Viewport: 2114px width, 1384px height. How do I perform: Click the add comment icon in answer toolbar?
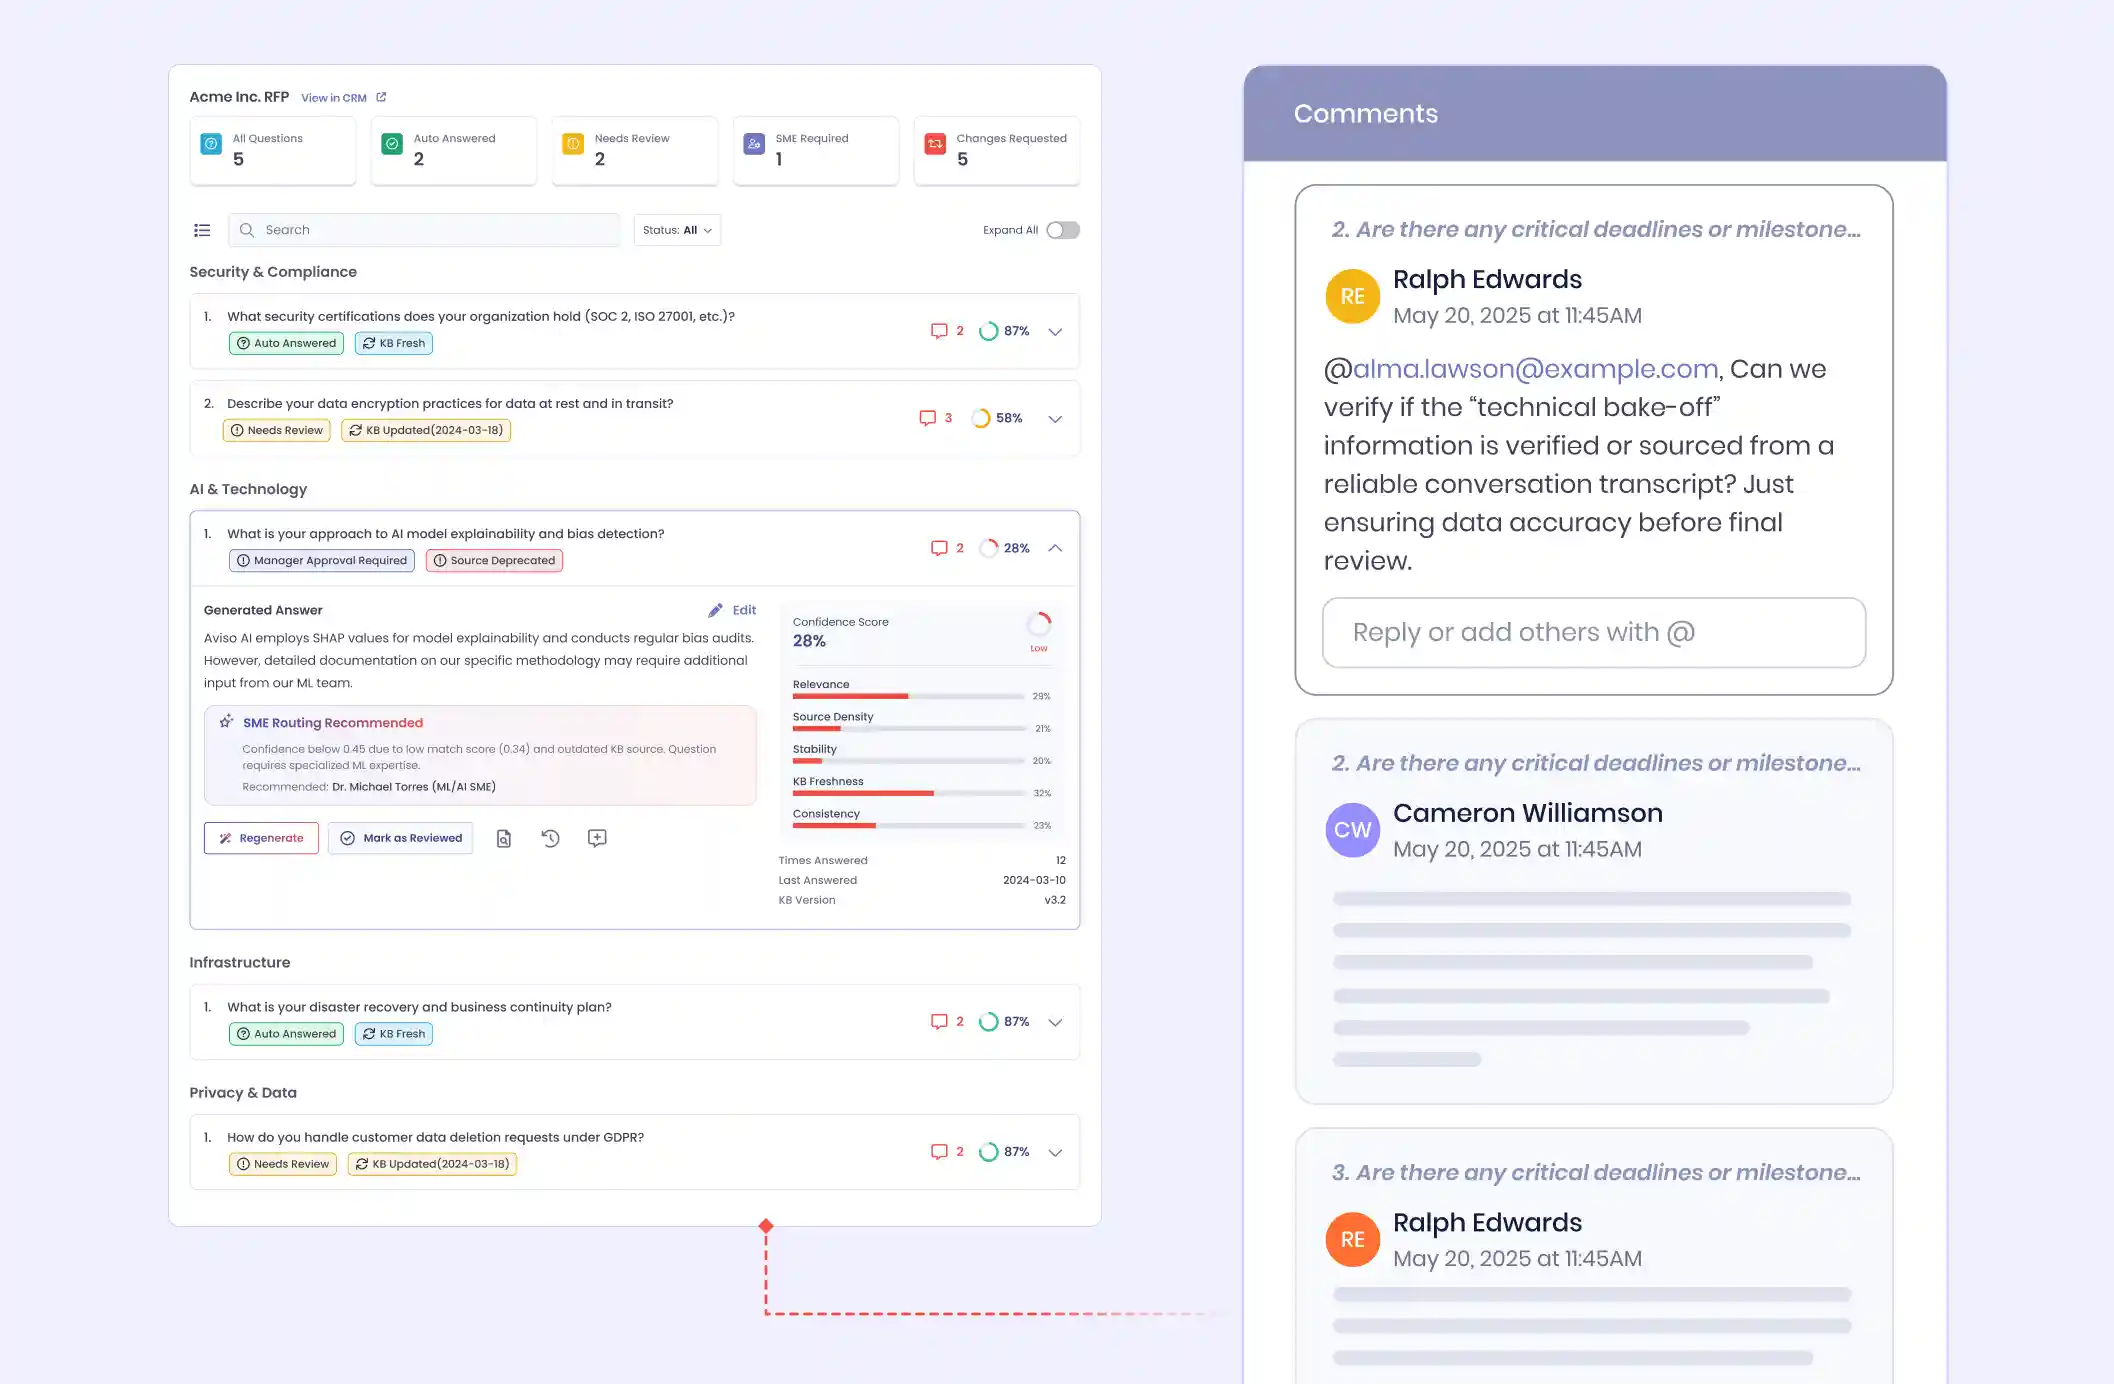click(x=597, y=838)
